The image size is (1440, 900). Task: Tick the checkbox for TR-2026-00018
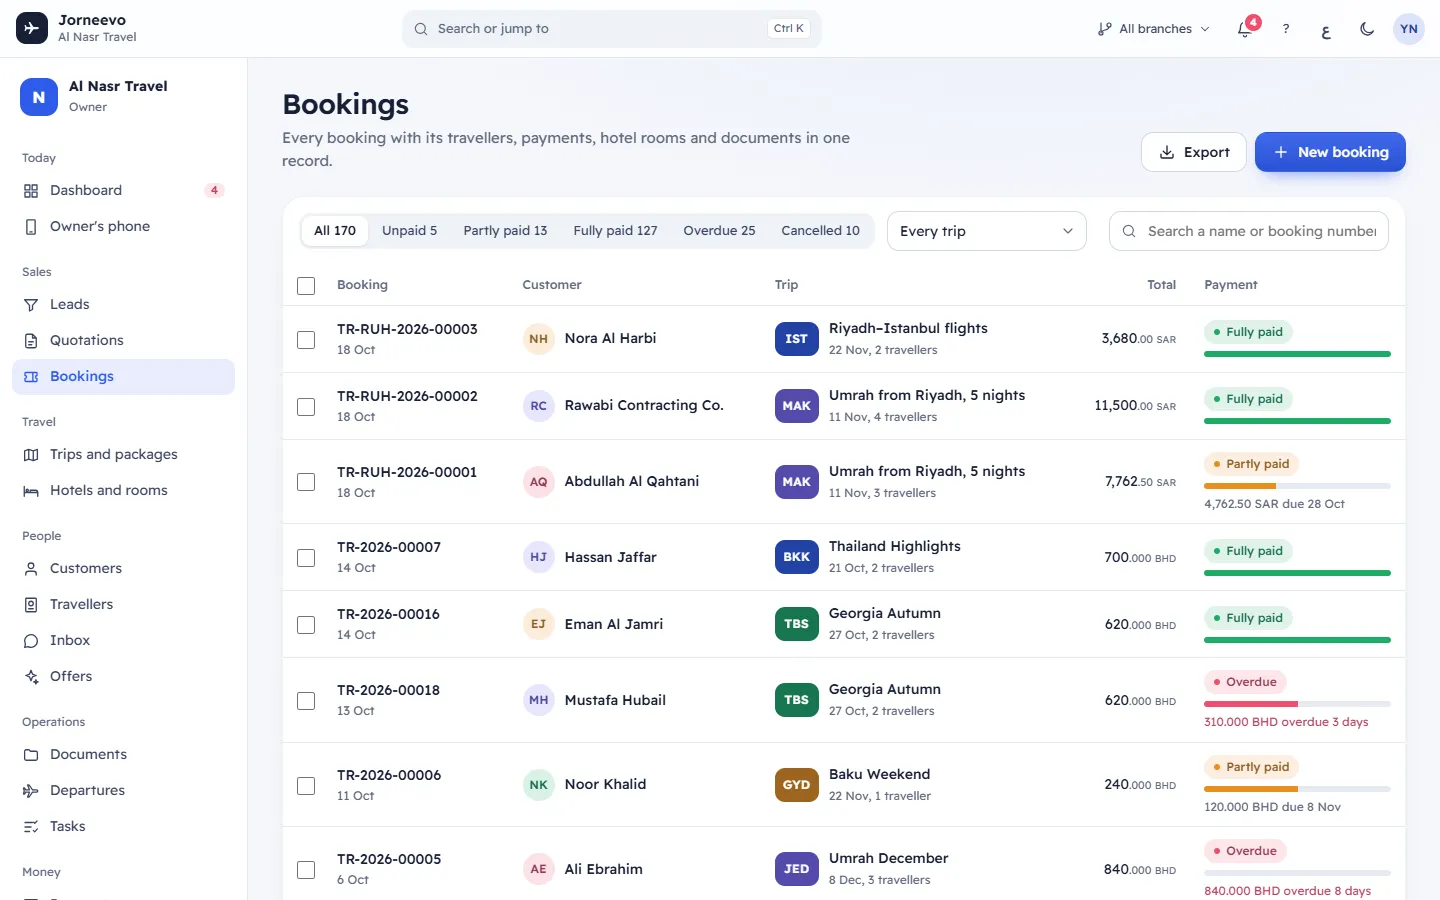tap(306, 701)
